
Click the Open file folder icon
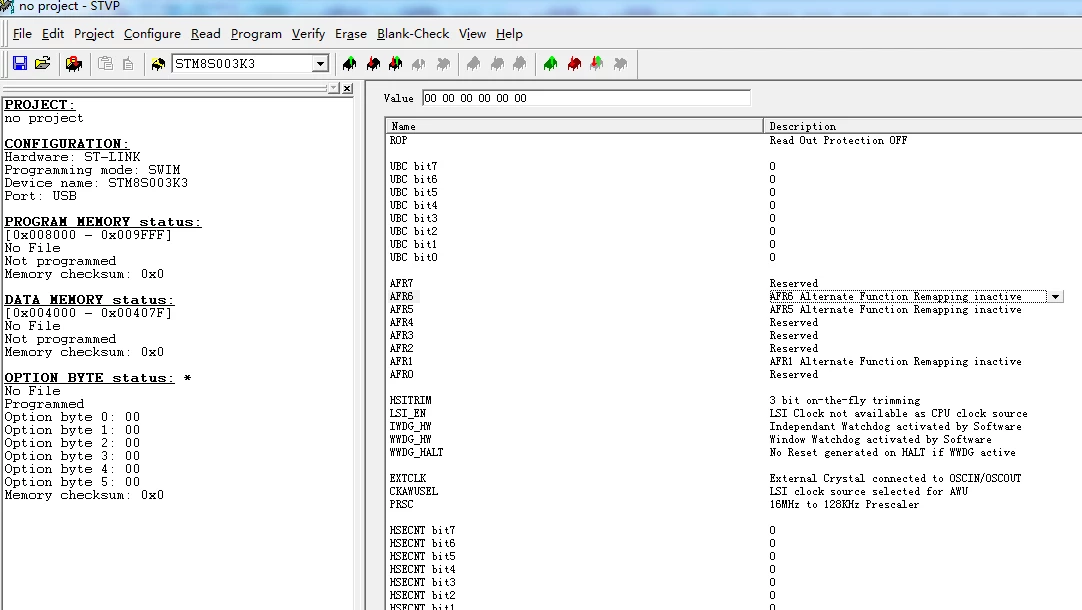point(43,63)
